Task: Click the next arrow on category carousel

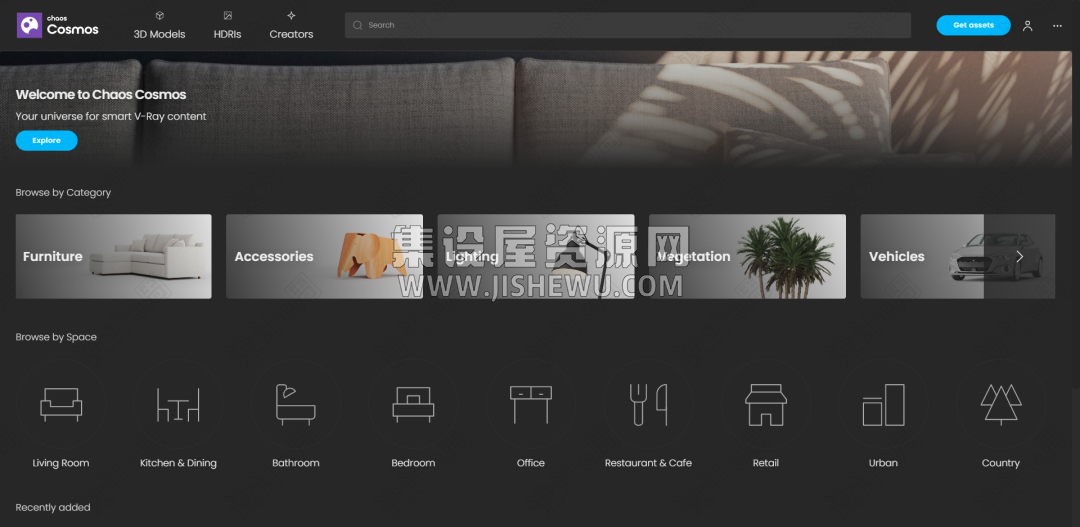Action: pyautogui.click(x=1019, y=256)
